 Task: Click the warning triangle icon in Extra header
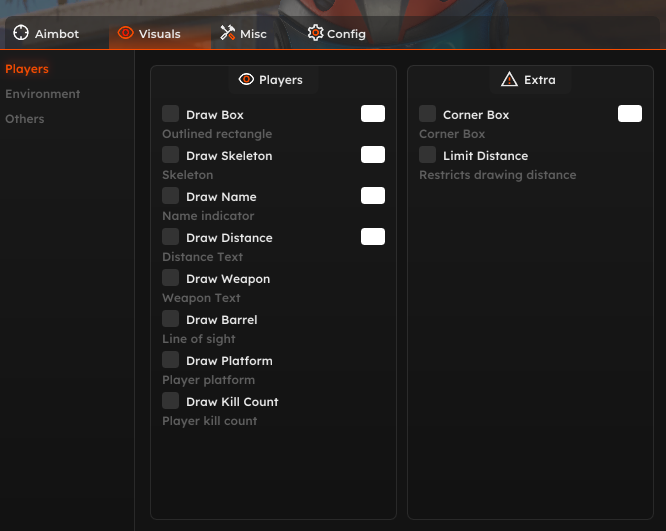tap(510, 80)
